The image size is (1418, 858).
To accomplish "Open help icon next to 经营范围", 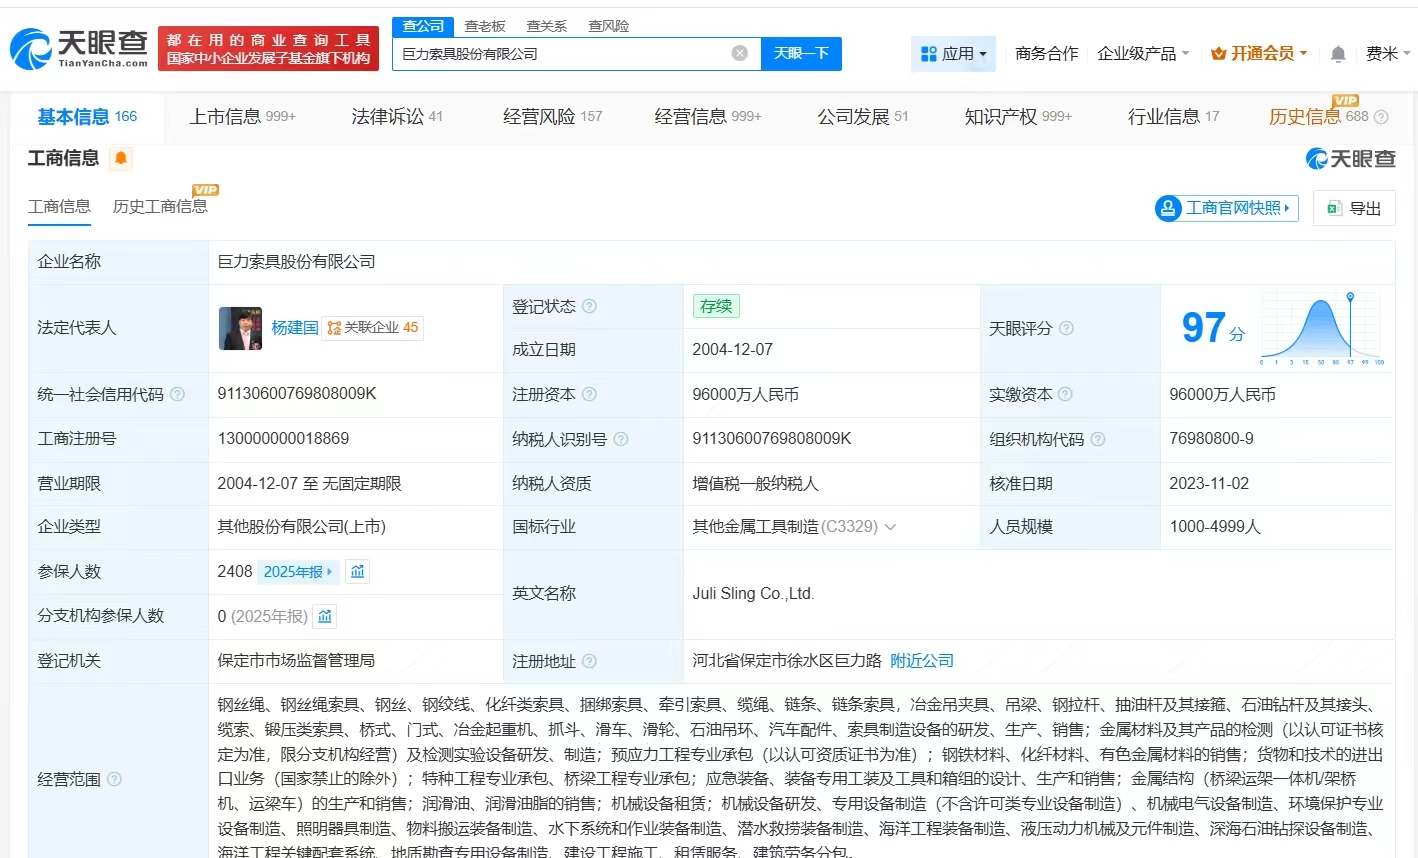I will (x=114, y=779).
